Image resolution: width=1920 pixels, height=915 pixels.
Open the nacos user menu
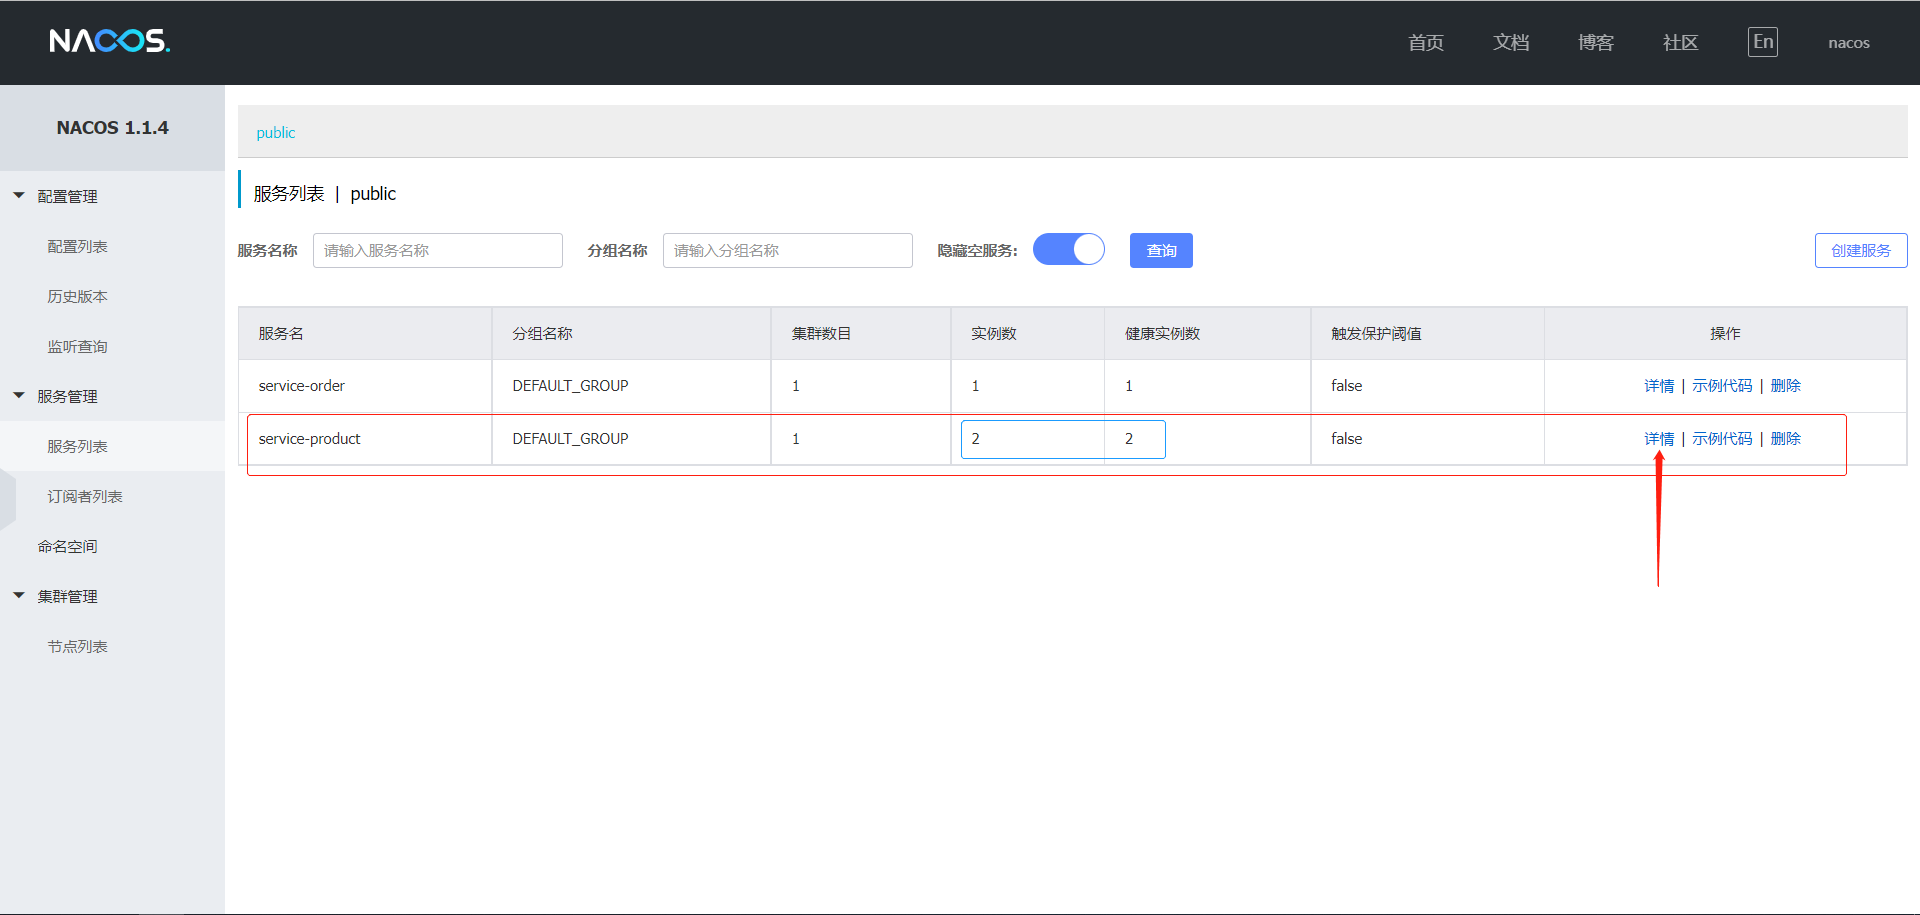pyautogui.click(x=1849, y=43)
